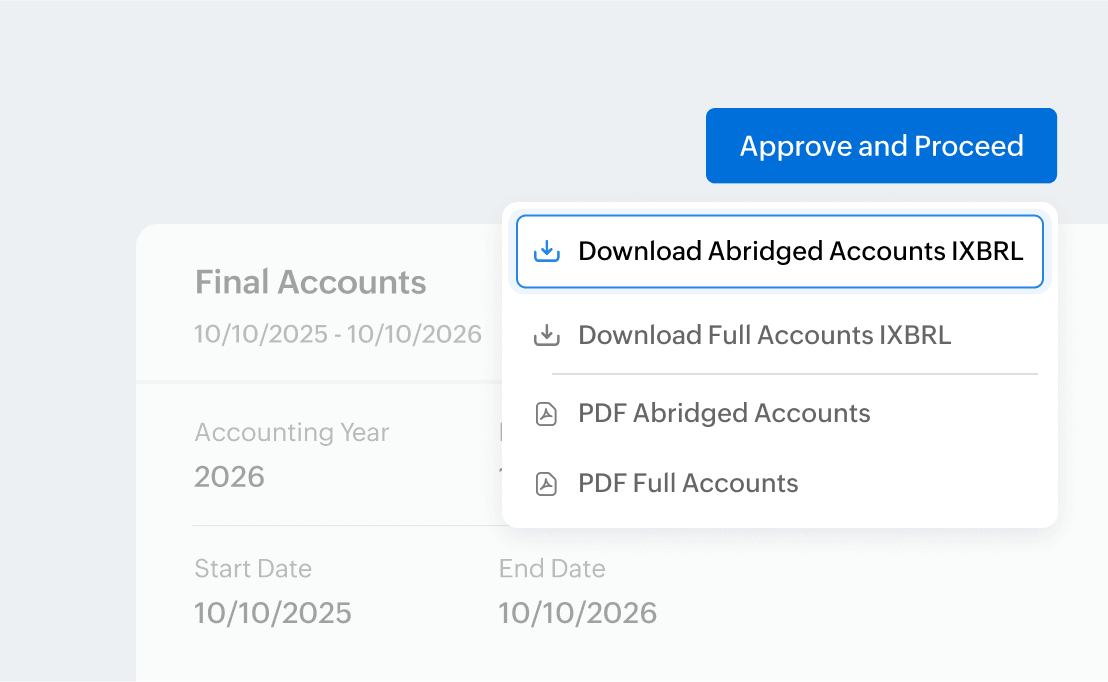Image resolution: width=1108 pixels, height=682 pixels.
Task: Click PDF icon next to PDF Full Accounts
Action: (x=546, y=484)
